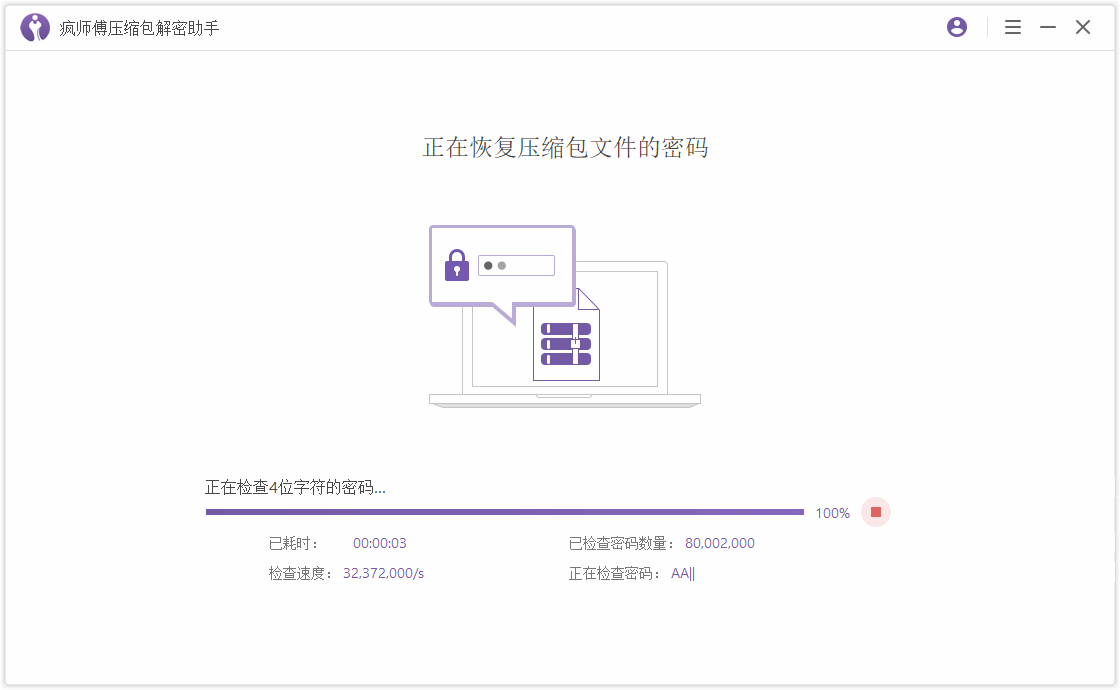The height and width of the screenshot is (690, 1120).
Task: Click the purple padlock icon in the illustration
Action: coord(457,265)
